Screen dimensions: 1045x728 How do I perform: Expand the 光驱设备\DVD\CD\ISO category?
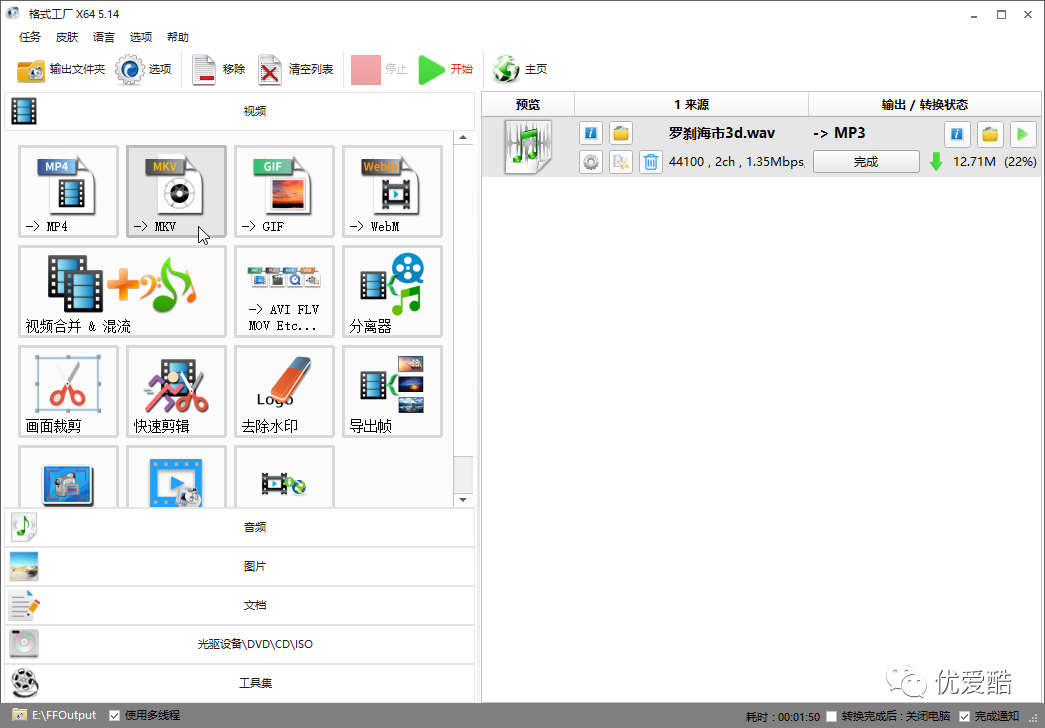(240, 644)
